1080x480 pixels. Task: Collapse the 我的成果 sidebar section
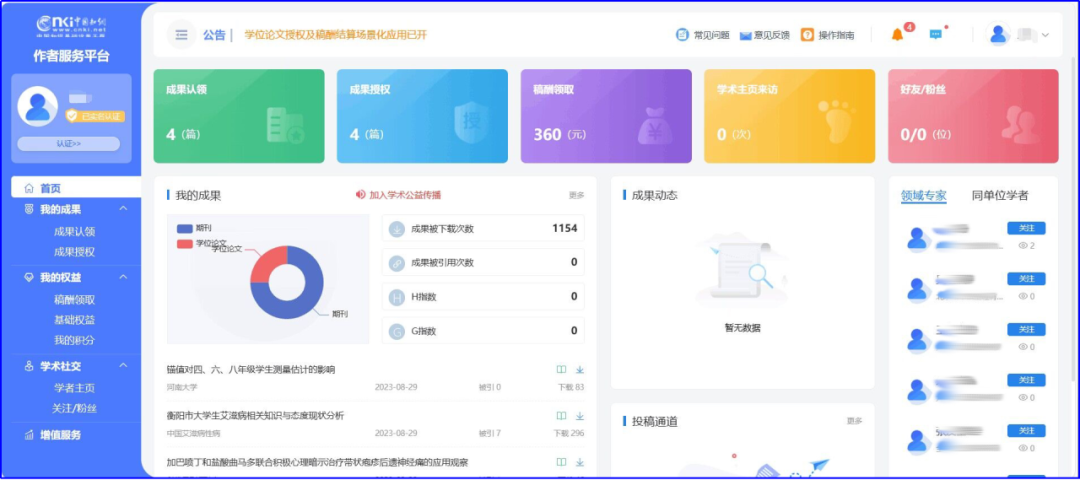[x=123, y=209]
